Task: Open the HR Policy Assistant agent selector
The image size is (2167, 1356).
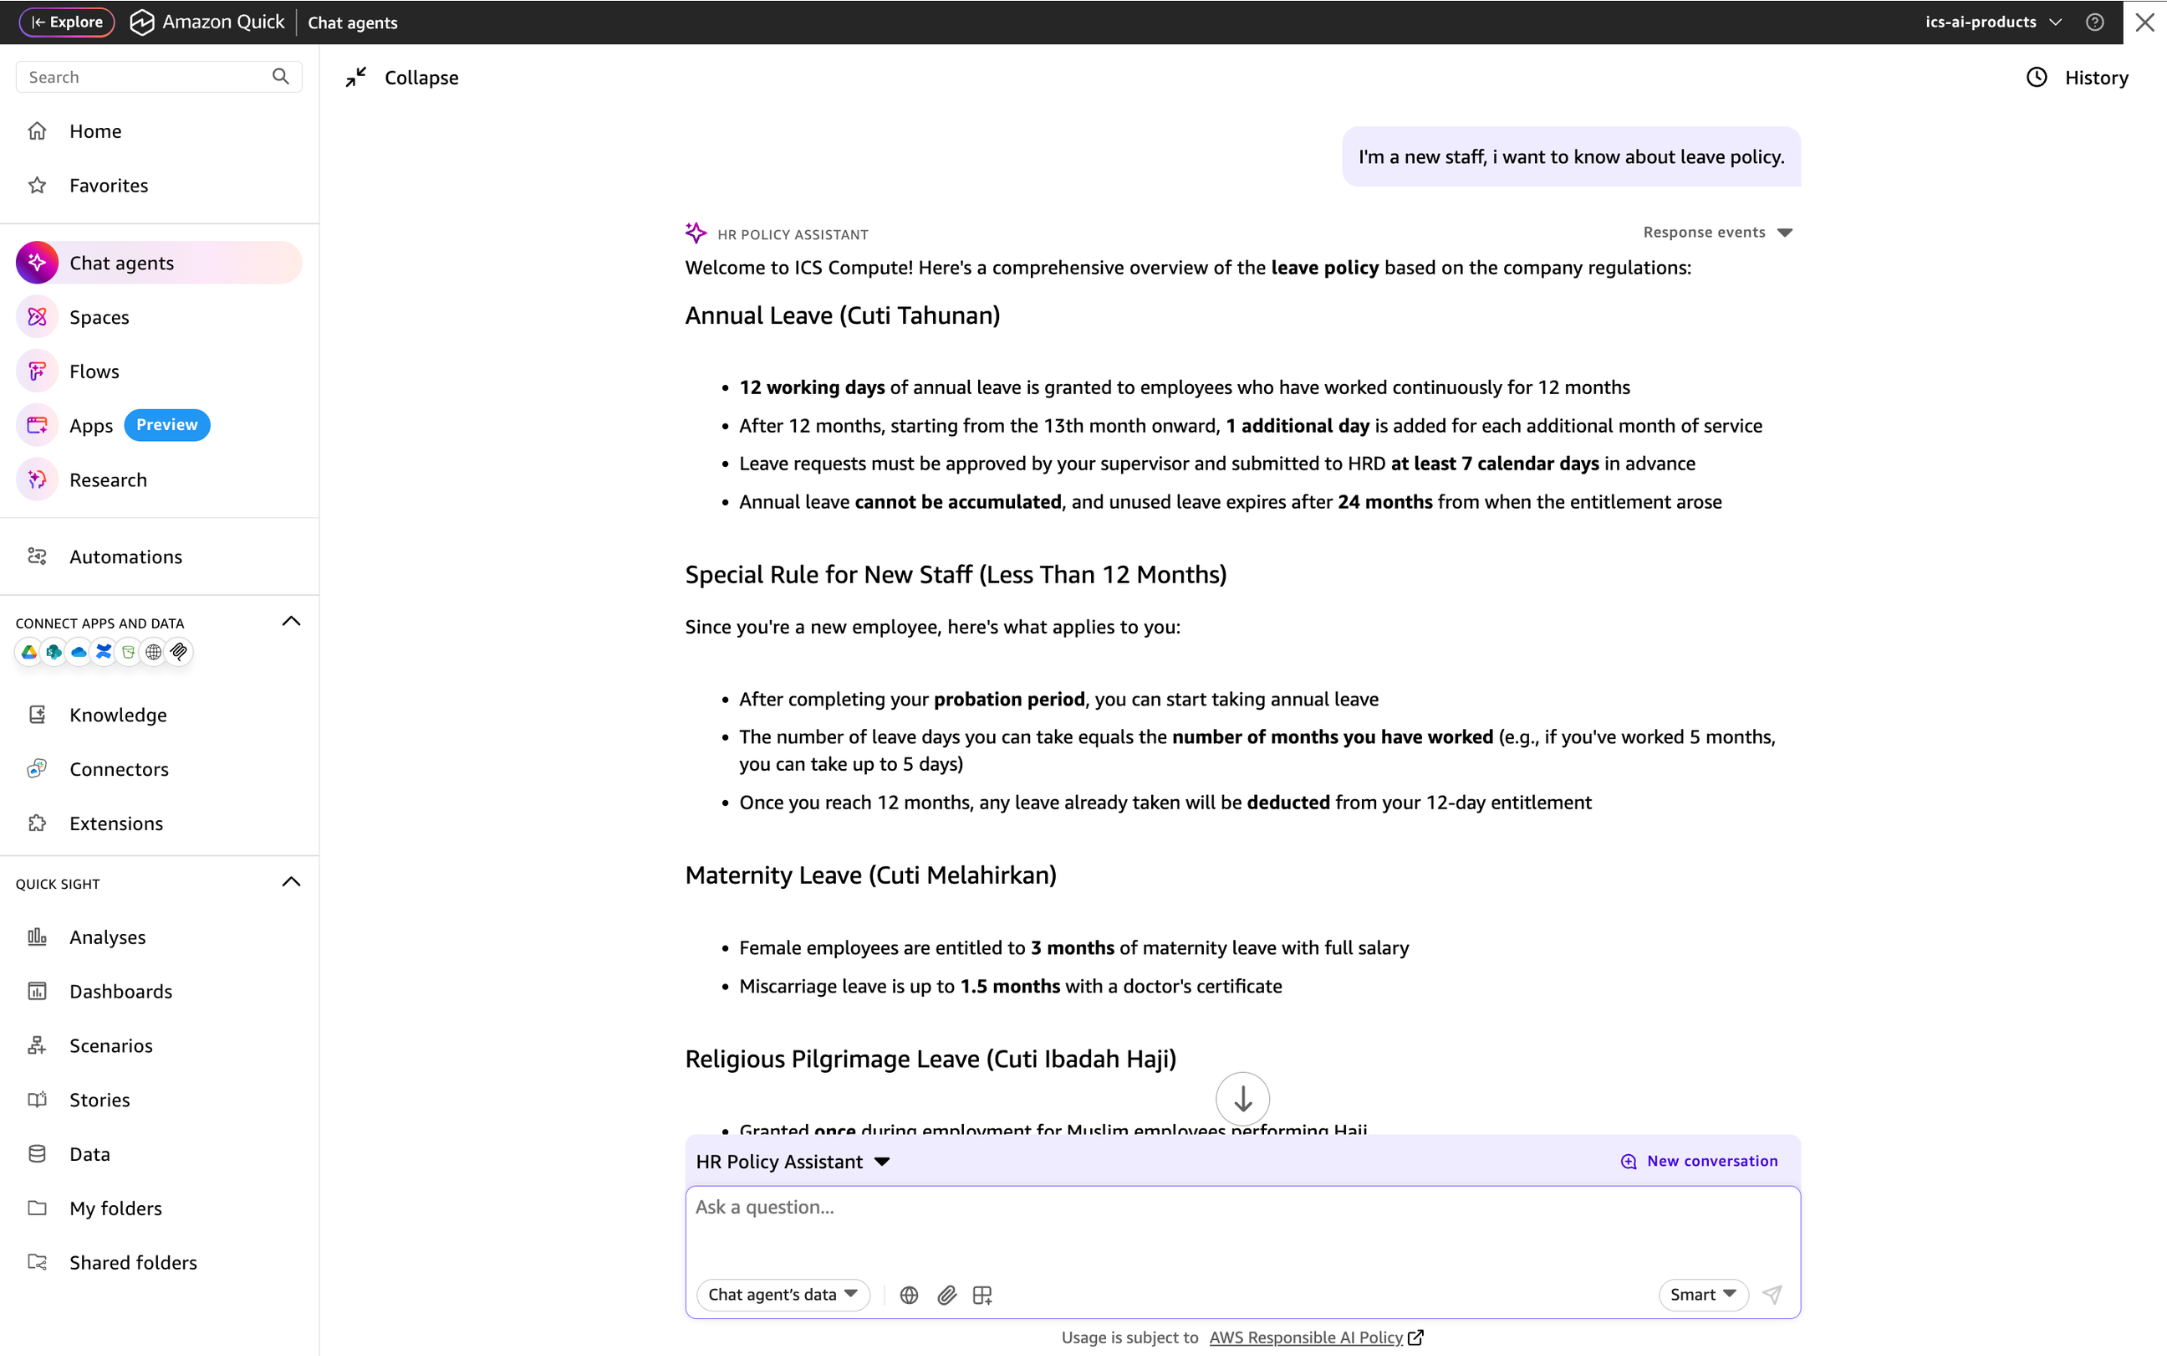Action: (792, 1161)
